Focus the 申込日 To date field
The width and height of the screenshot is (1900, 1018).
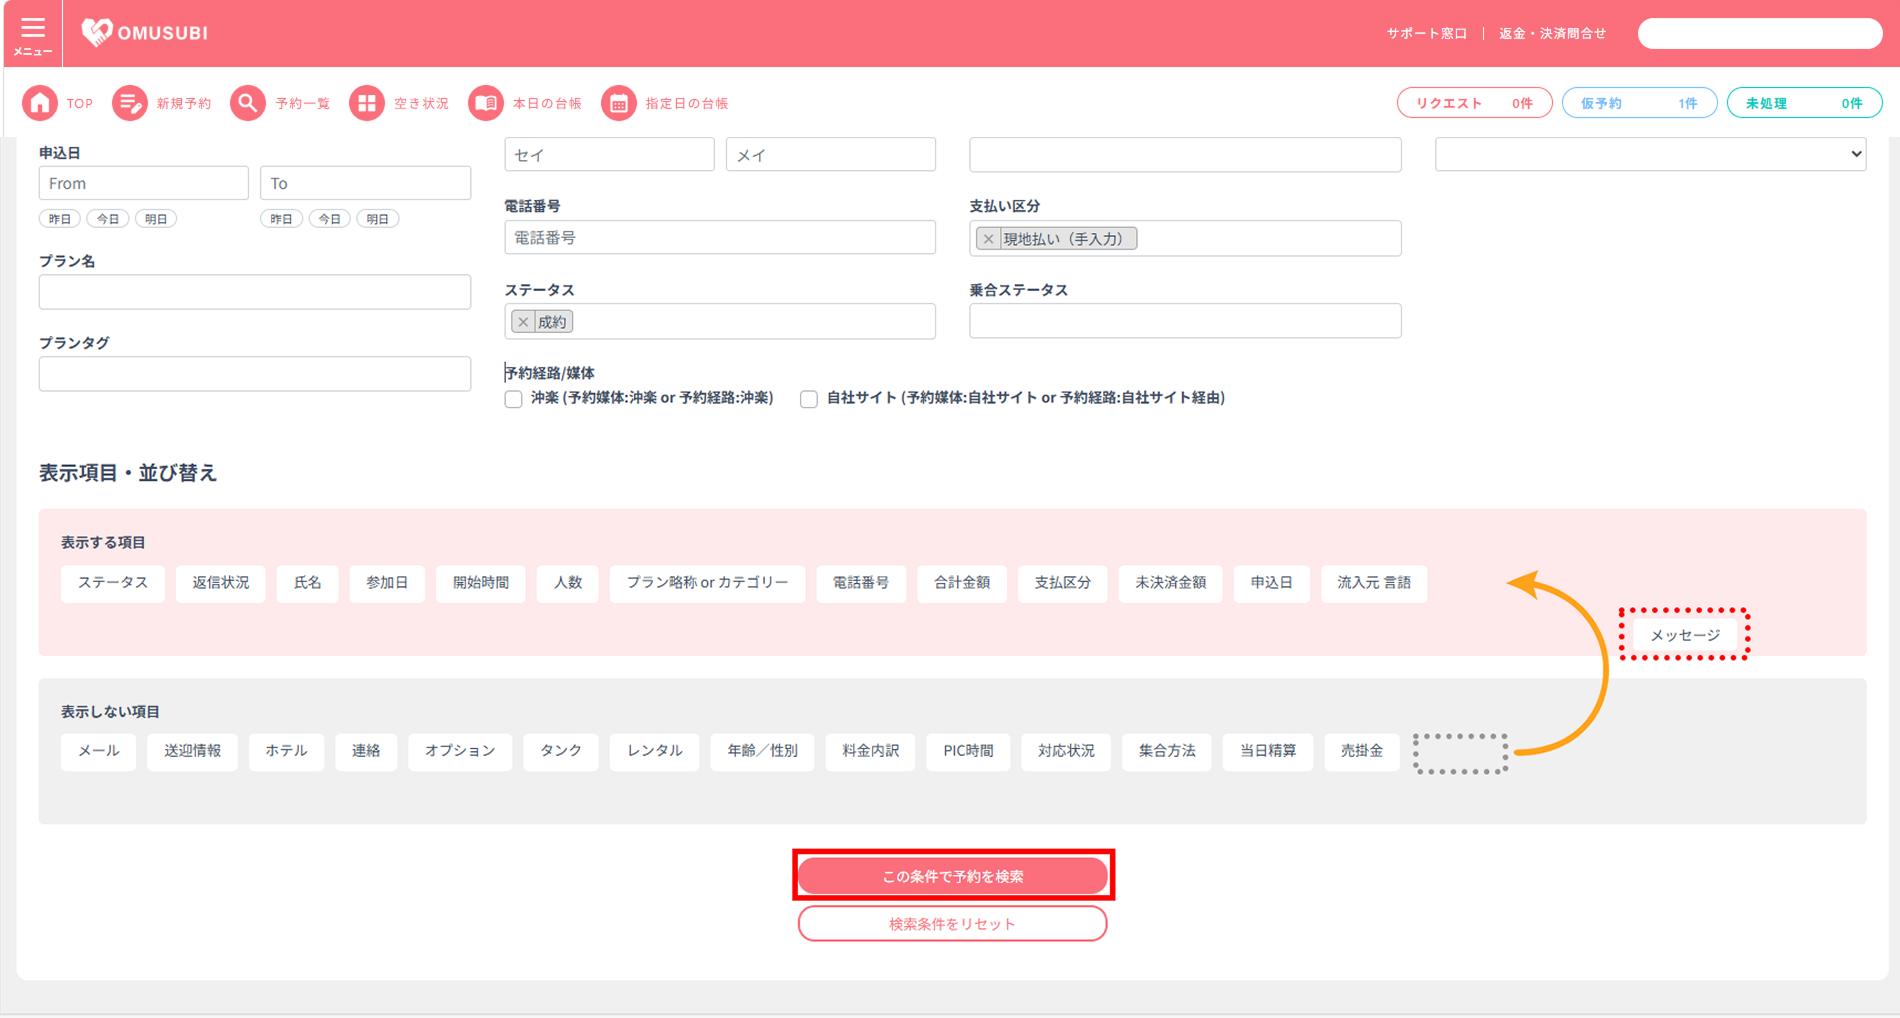[x=365, y=183]
